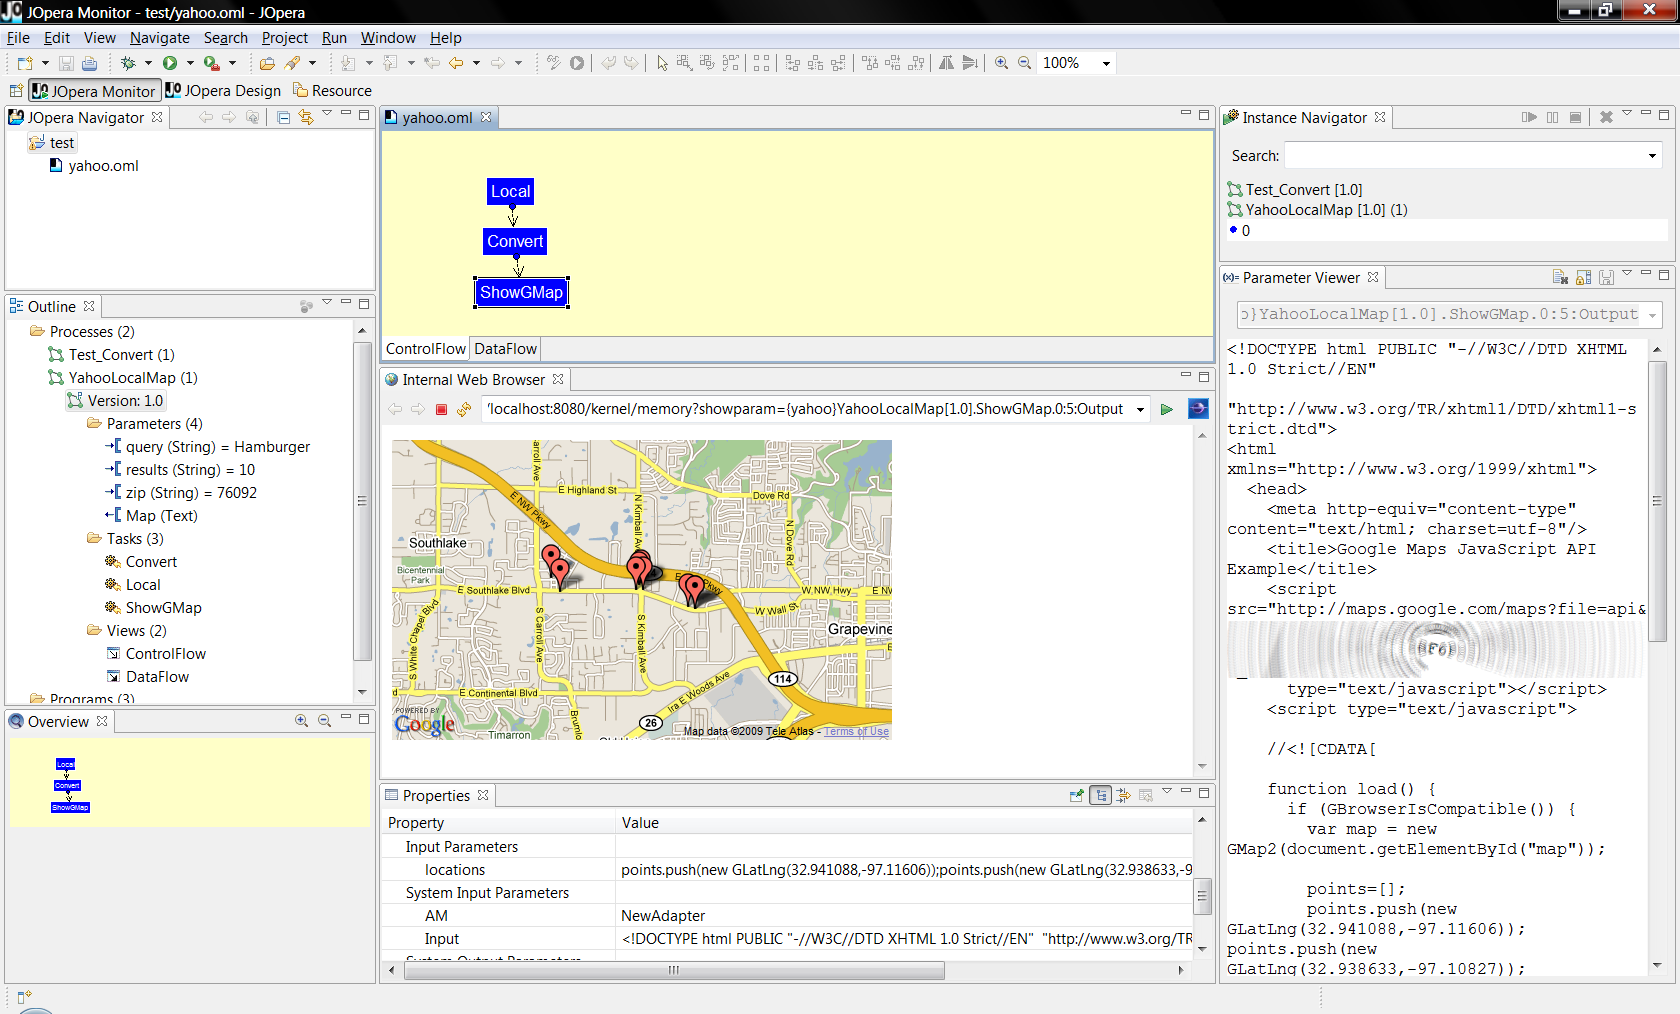Select the Convert node in diagram
The image size is (1680, 1014).
pos(515,241)
